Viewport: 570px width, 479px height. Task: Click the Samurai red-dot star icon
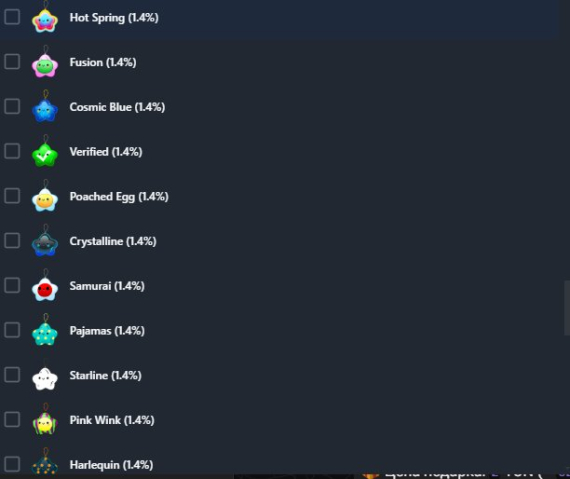[x=45, y=289]
